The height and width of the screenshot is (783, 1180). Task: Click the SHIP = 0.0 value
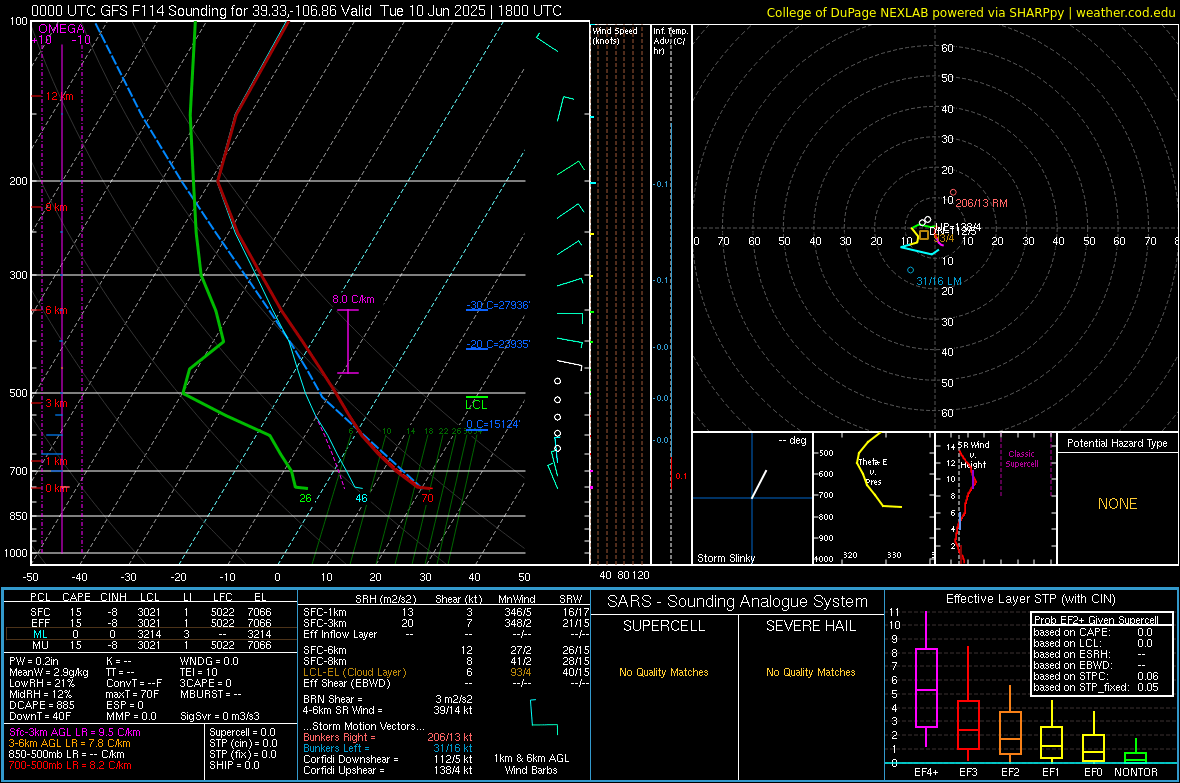(234, 765)
